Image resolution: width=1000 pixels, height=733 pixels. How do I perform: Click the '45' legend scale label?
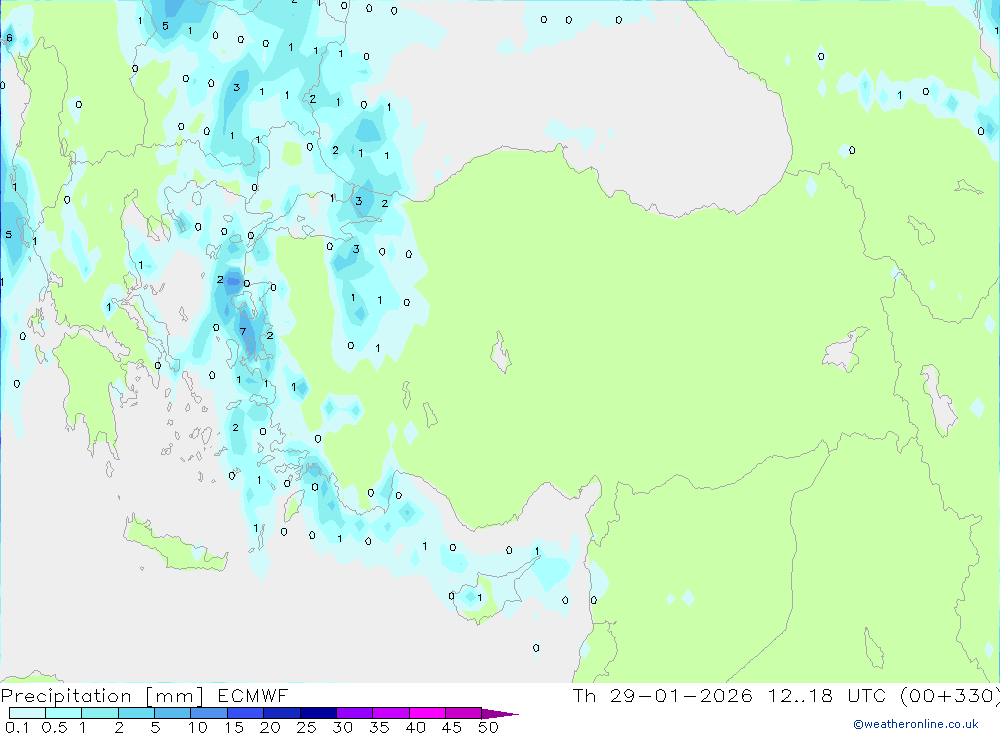point(452,727)
